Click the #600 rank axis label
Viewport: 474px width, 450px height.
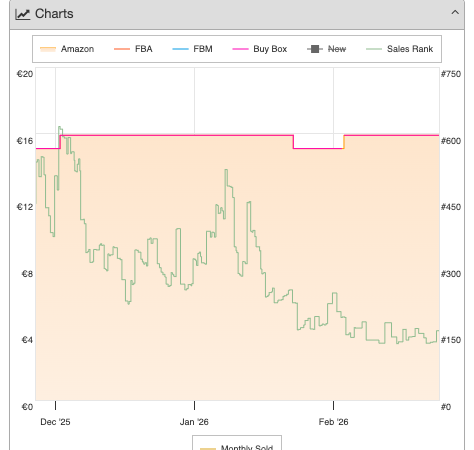[451, 141]
